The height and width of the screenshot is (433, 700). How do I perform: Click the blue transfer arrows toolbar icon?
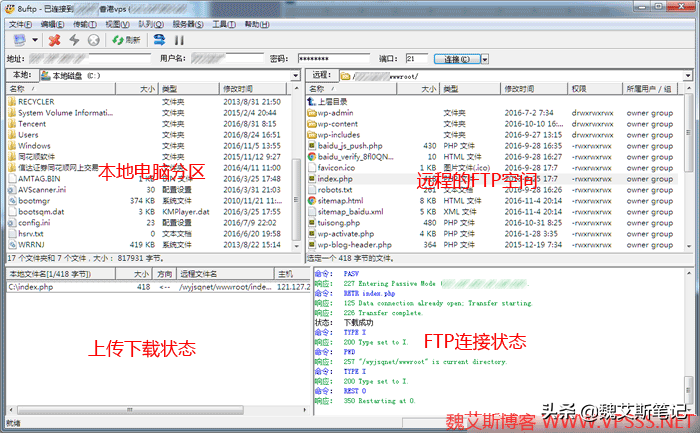point(159,40)
